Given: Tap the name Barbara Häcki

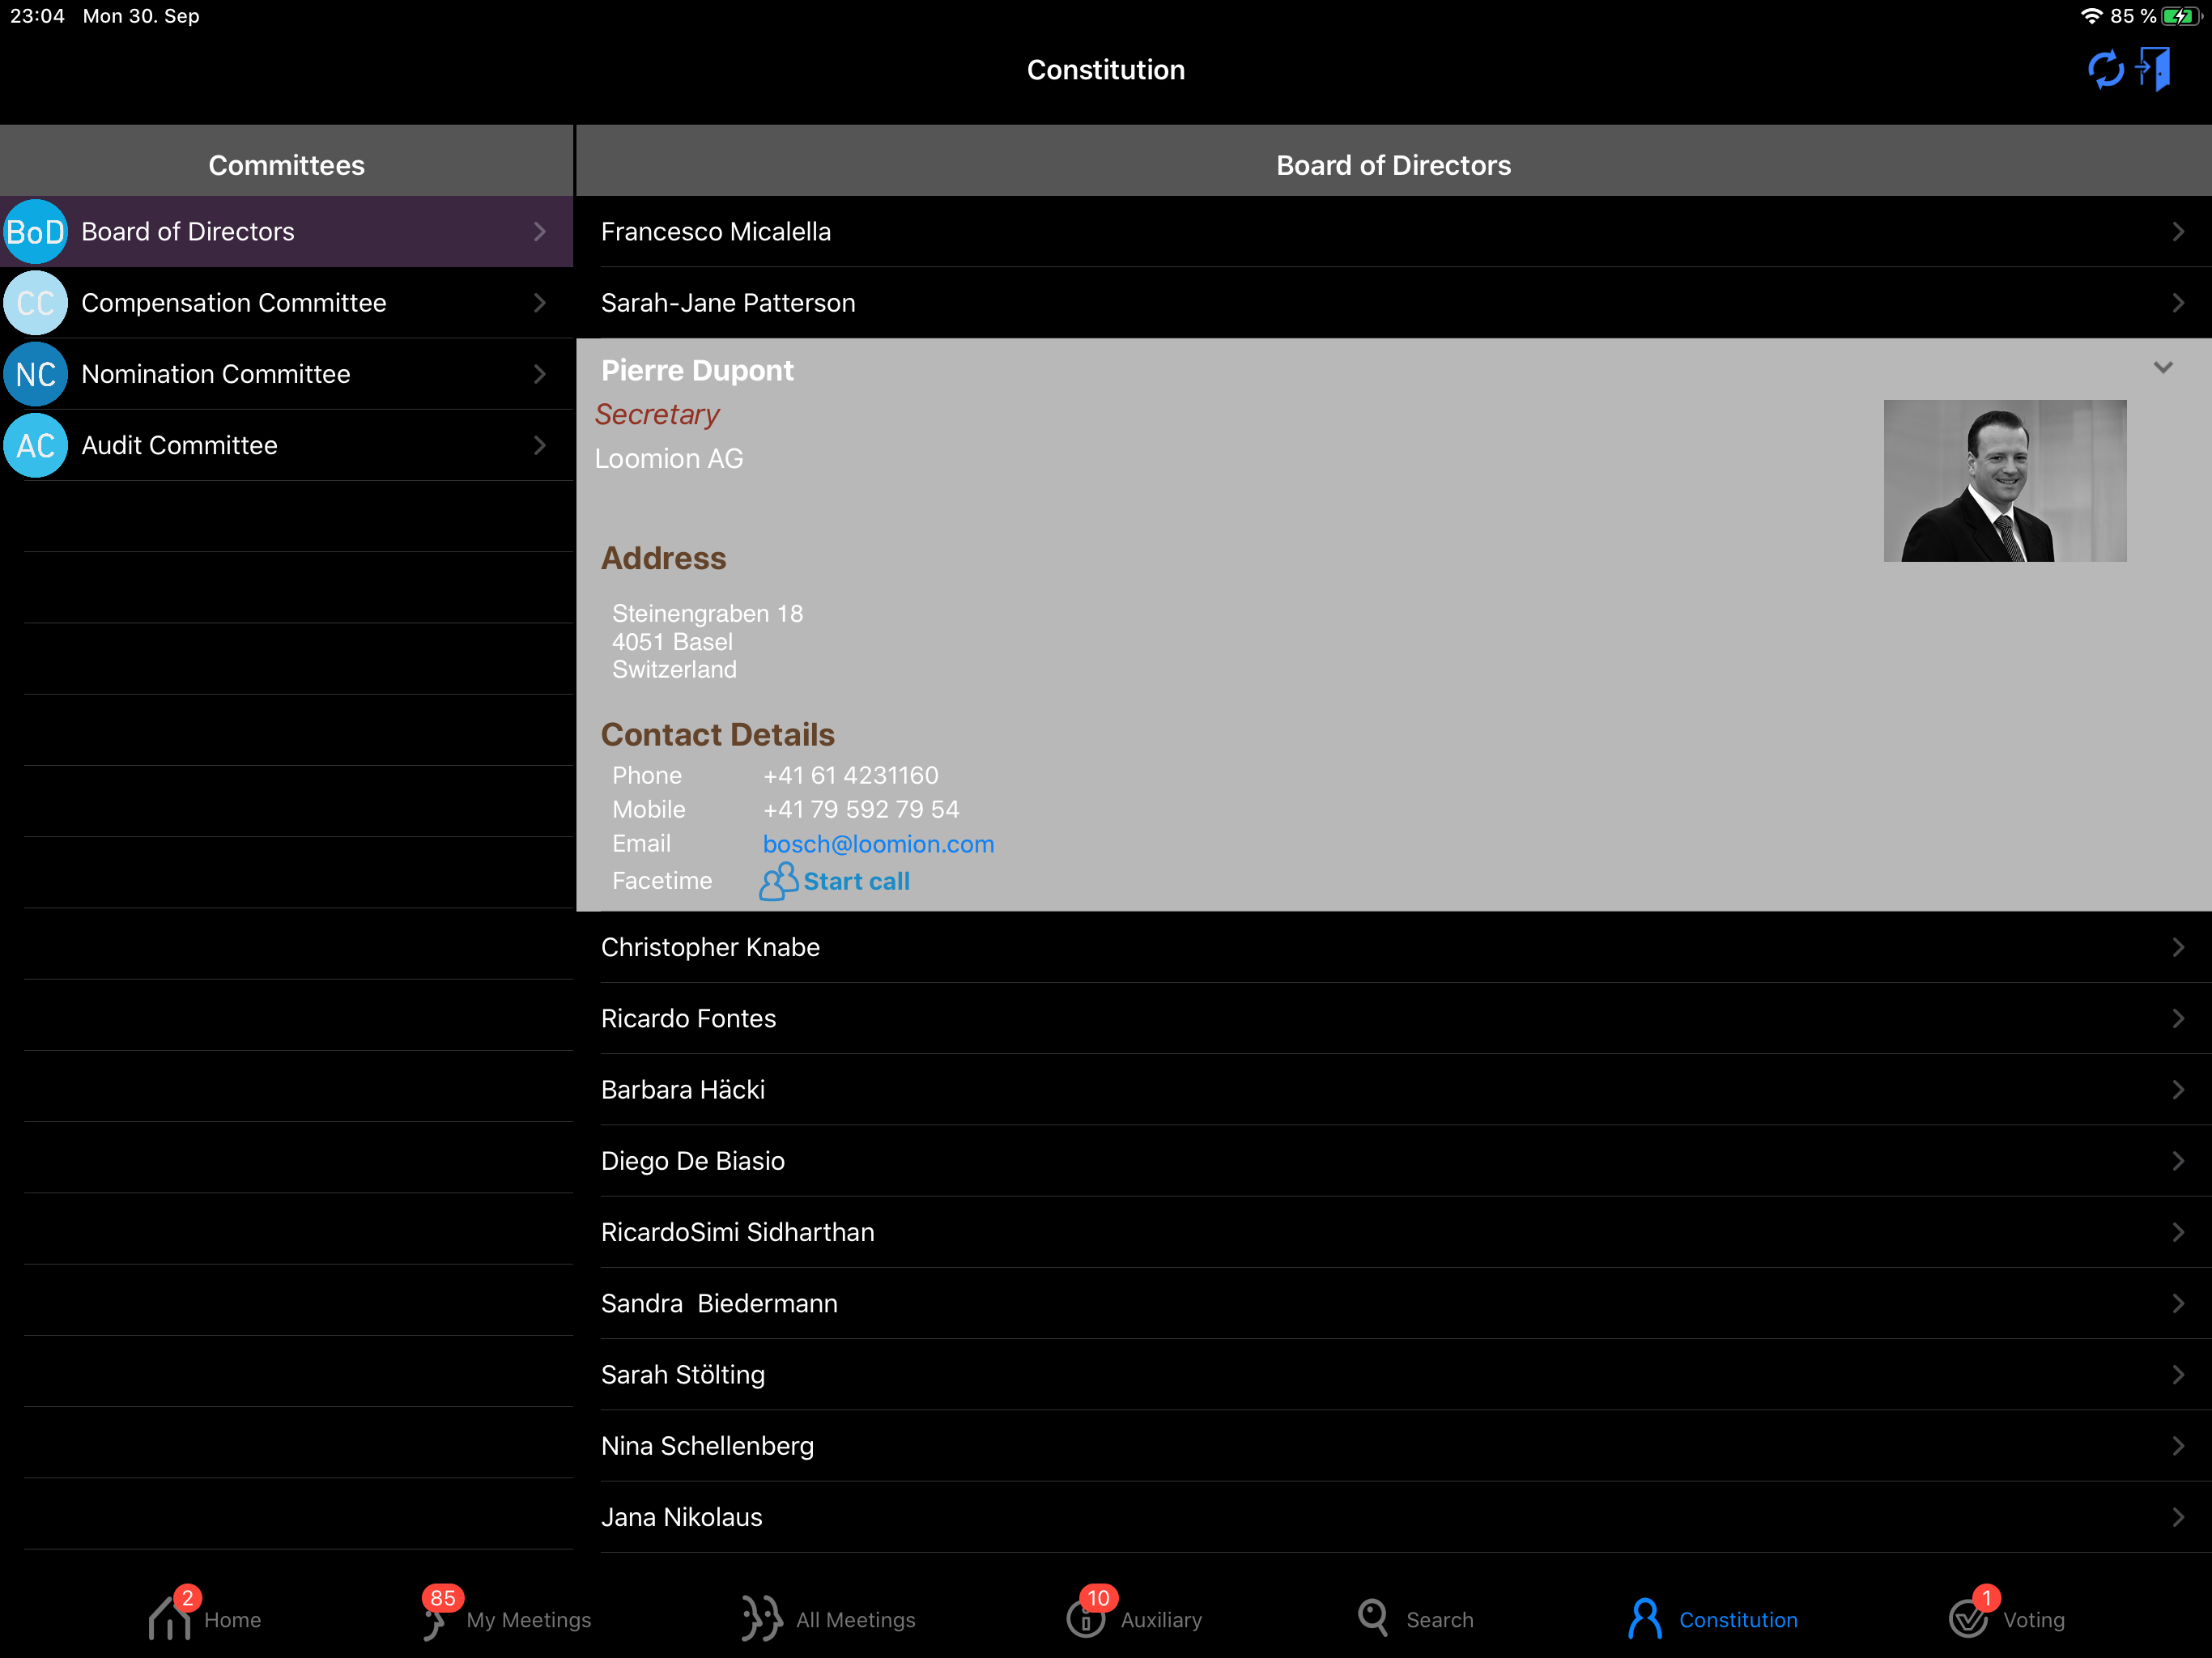Looking at the screenshot, I should click(x=683, y=1090).
